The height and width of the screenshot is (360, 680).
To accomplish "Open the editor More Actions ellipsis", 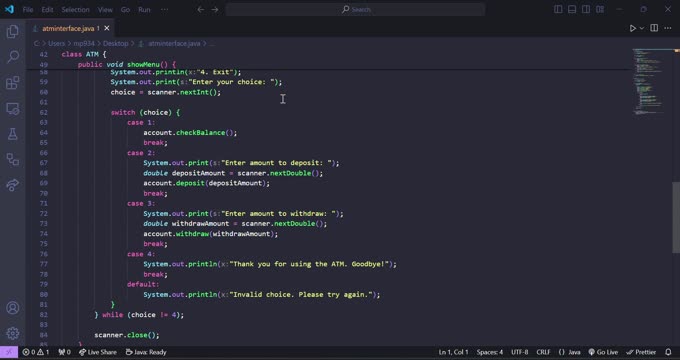I will pyautogui.click(x=668, y=28).
